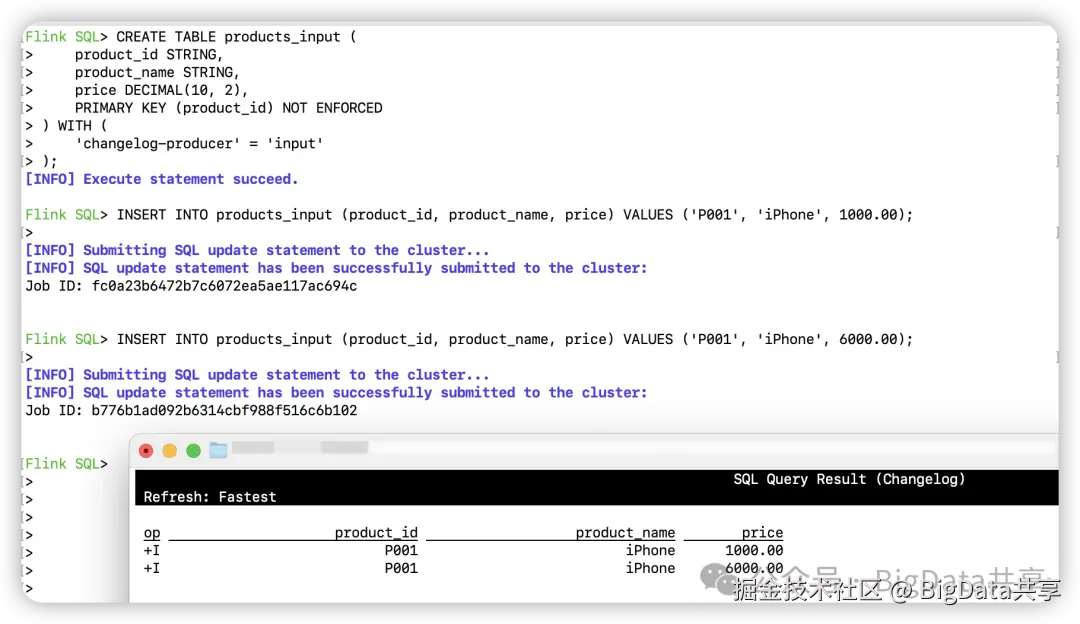The image size is (1080, 624).
Task: Click the 'product_id' column header in the results
Action: pos(376,532)
